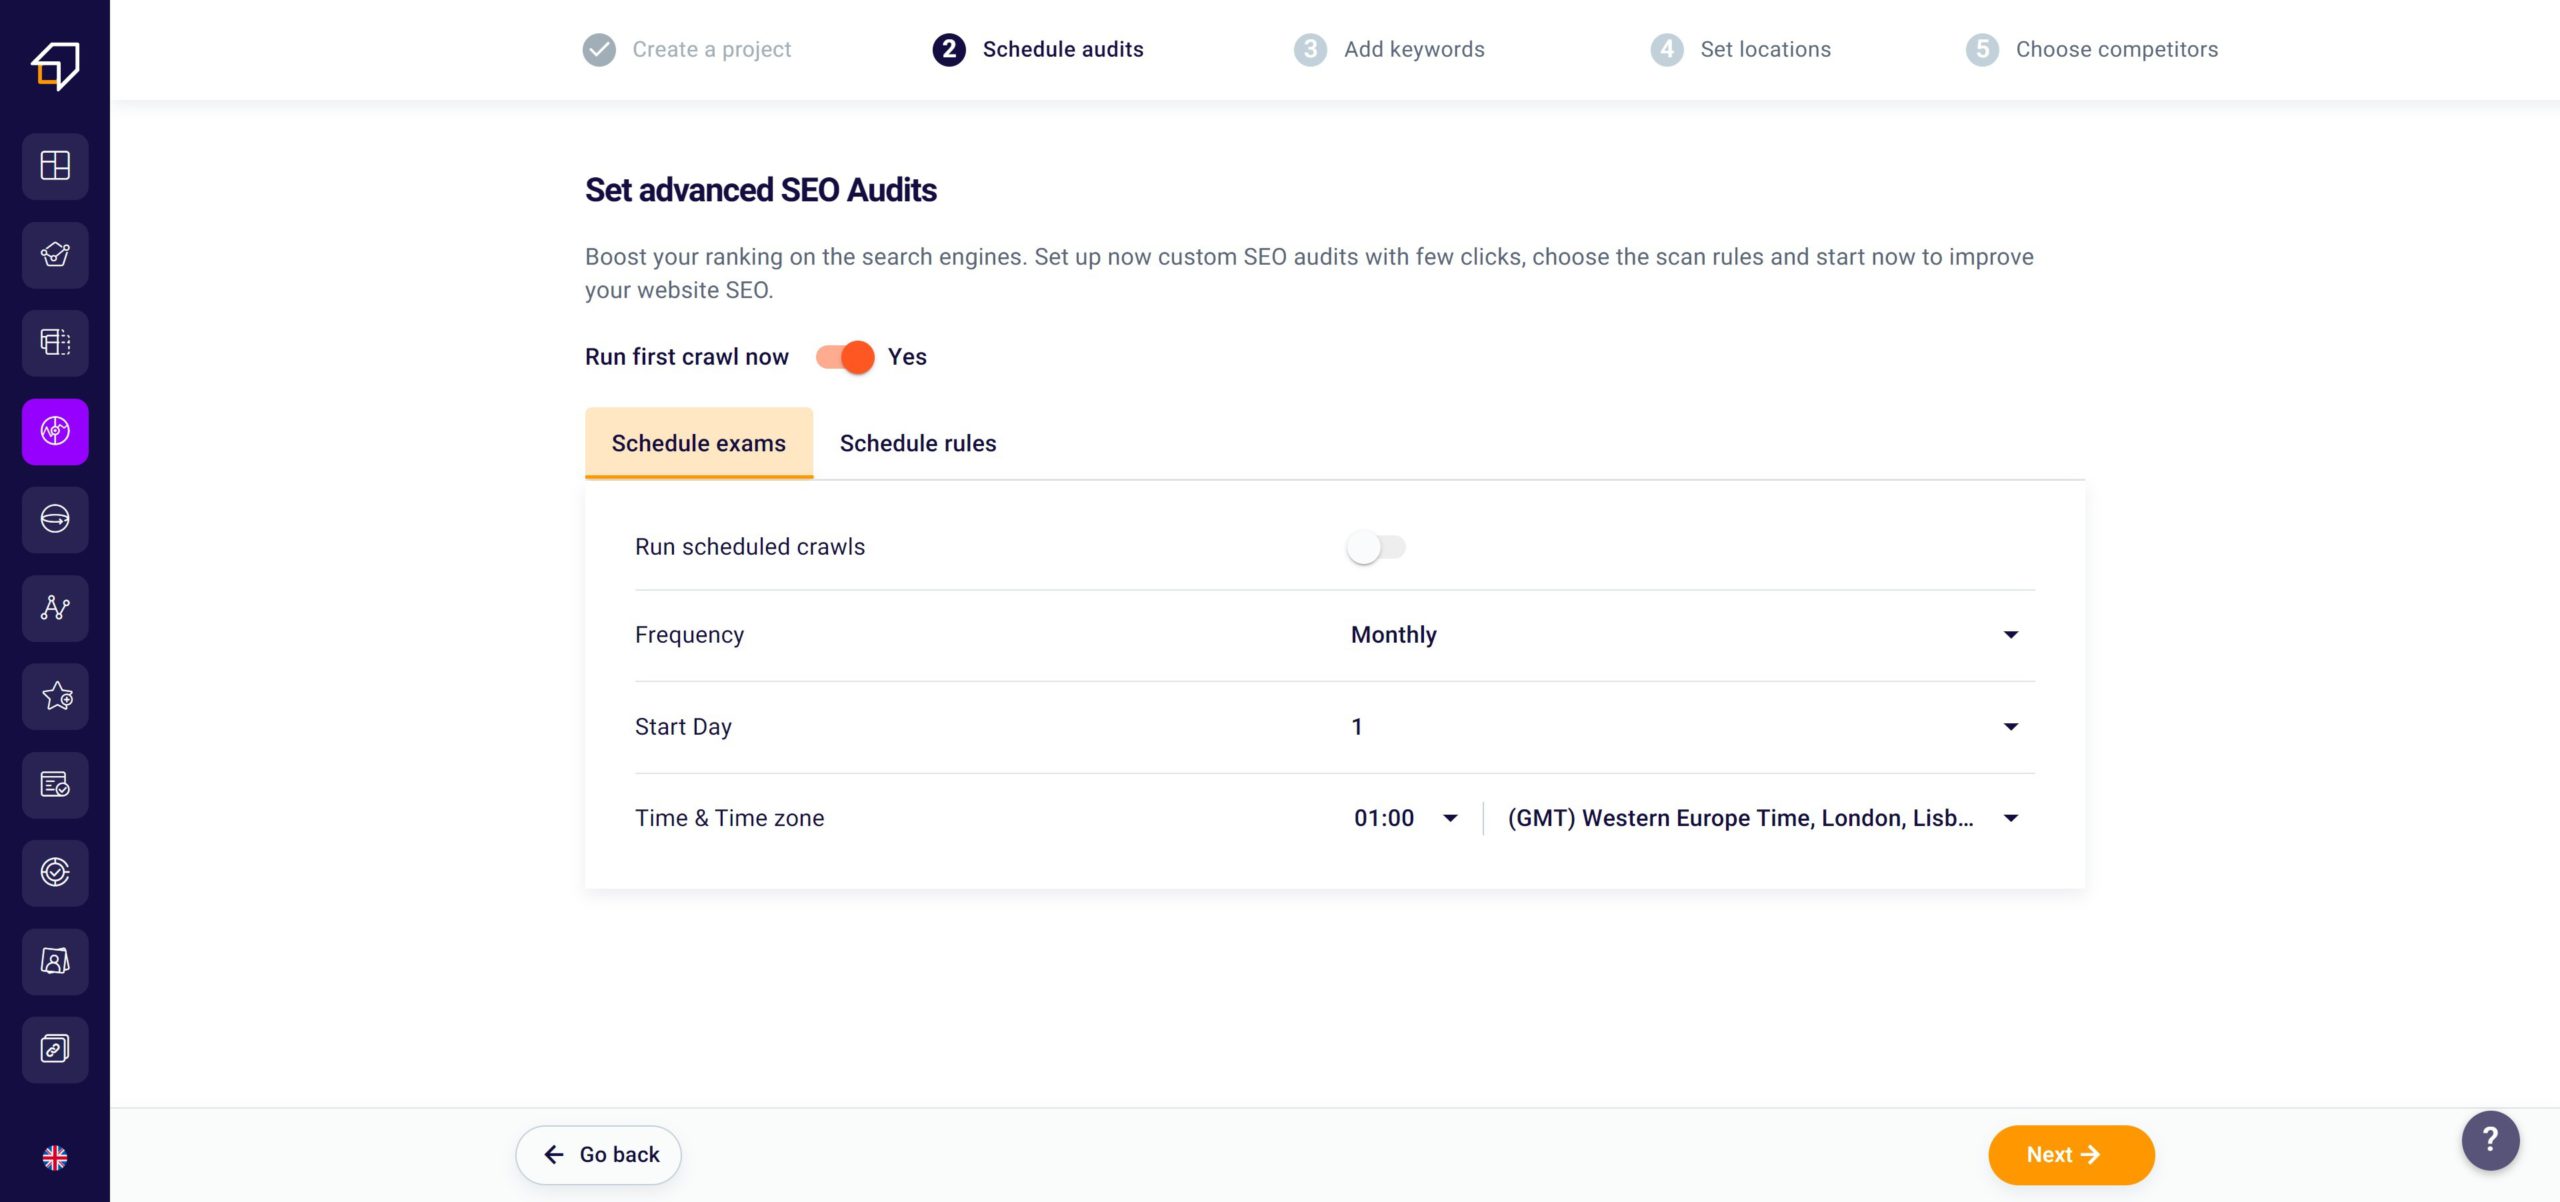Toggle off Run first crawl now
The height and width of the screenshot is (1202, 2560).
click(845, 357)
